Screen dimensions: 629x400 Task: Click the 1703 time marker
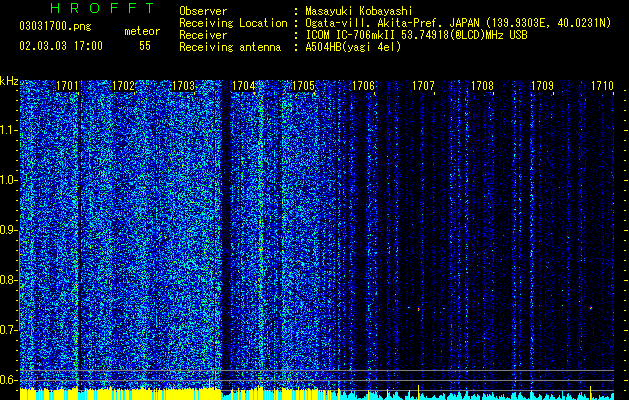pyautogui.click(x=183, y=86)
